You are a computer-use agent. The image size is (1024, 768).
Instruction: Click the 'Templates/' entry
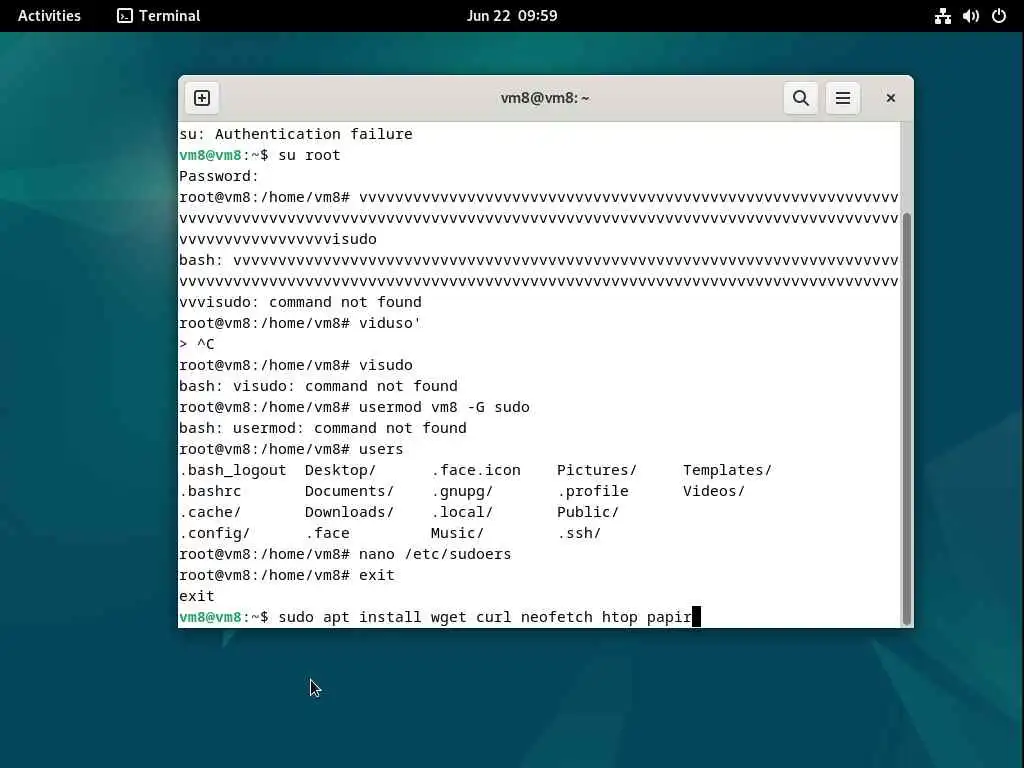[728, 470]
